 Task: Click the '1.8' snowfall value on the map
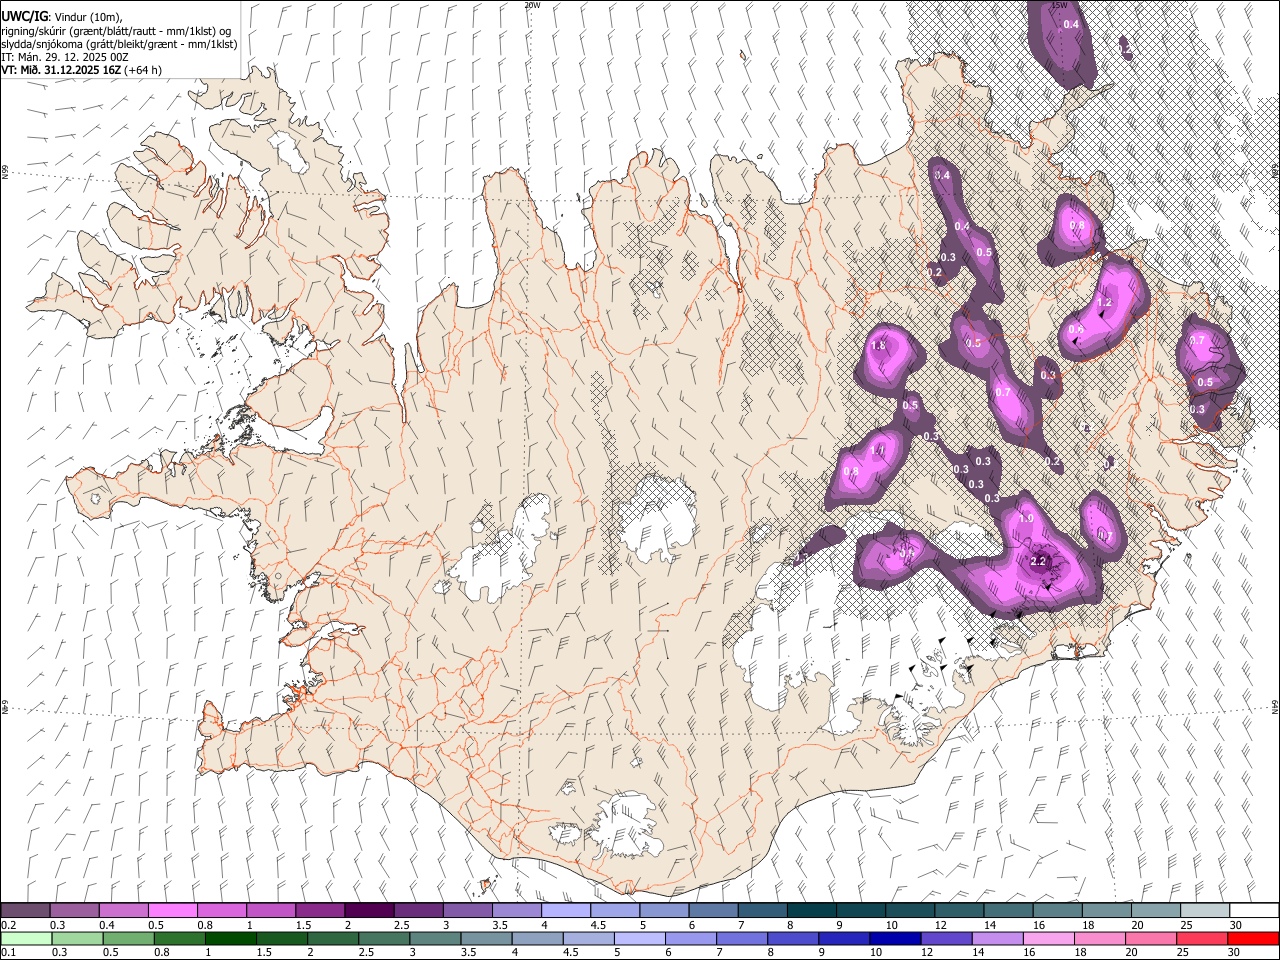(x=879, y=346)
